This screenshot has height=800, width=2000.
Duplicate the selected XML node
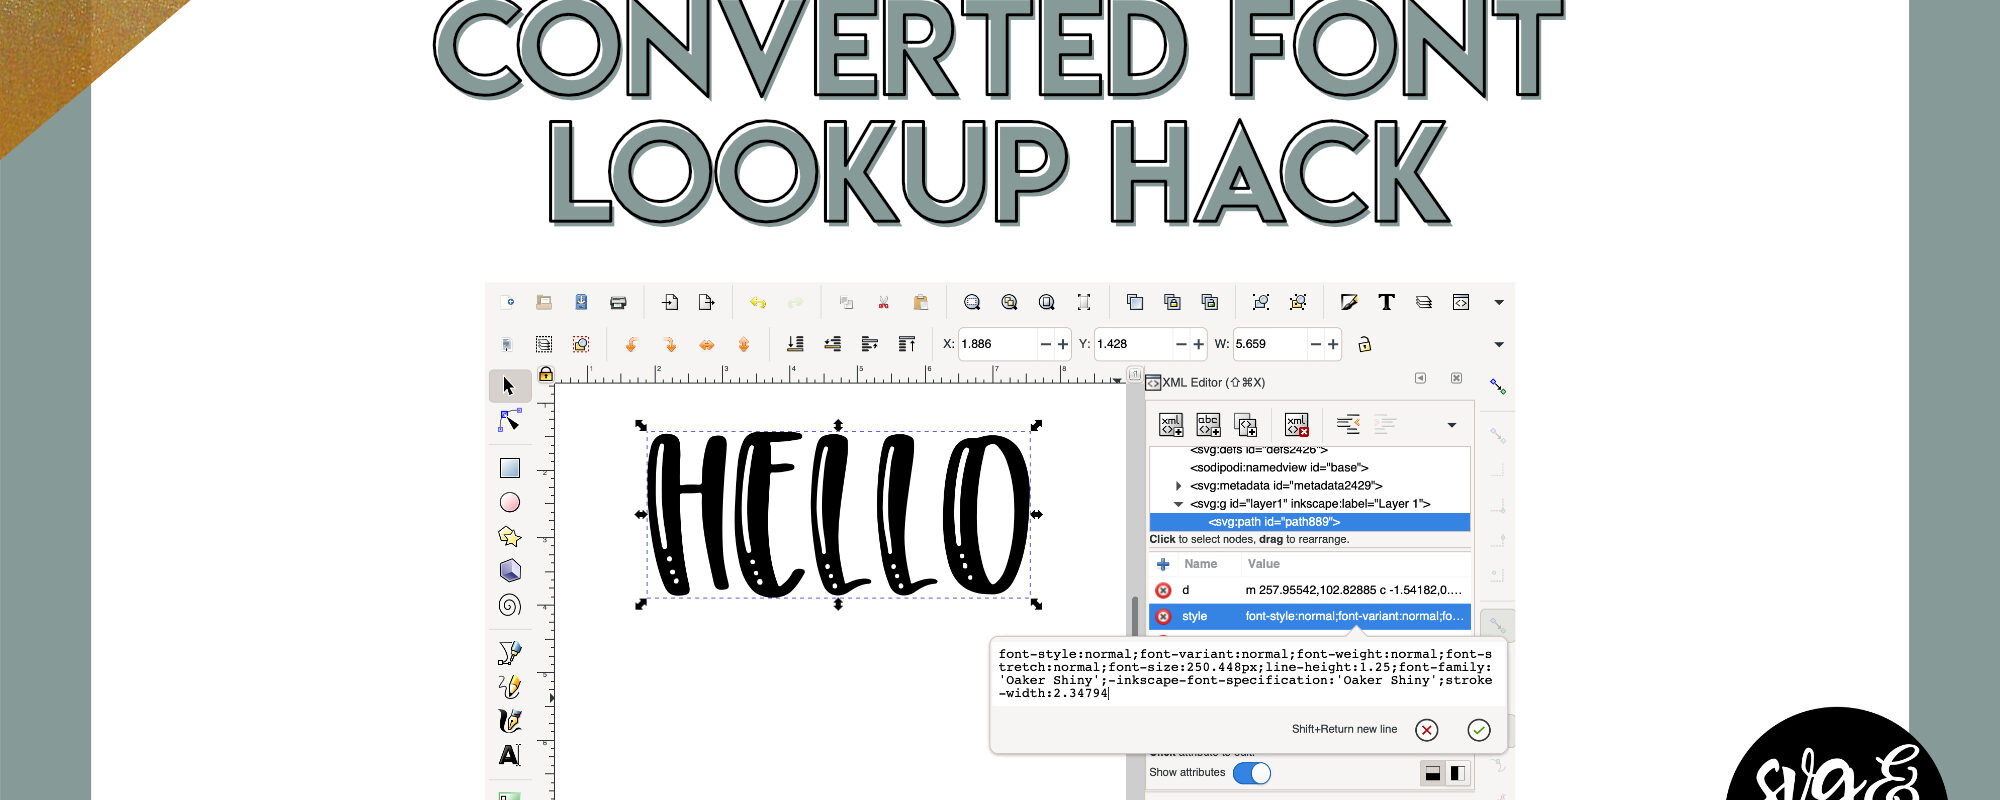coord(1246,425)
